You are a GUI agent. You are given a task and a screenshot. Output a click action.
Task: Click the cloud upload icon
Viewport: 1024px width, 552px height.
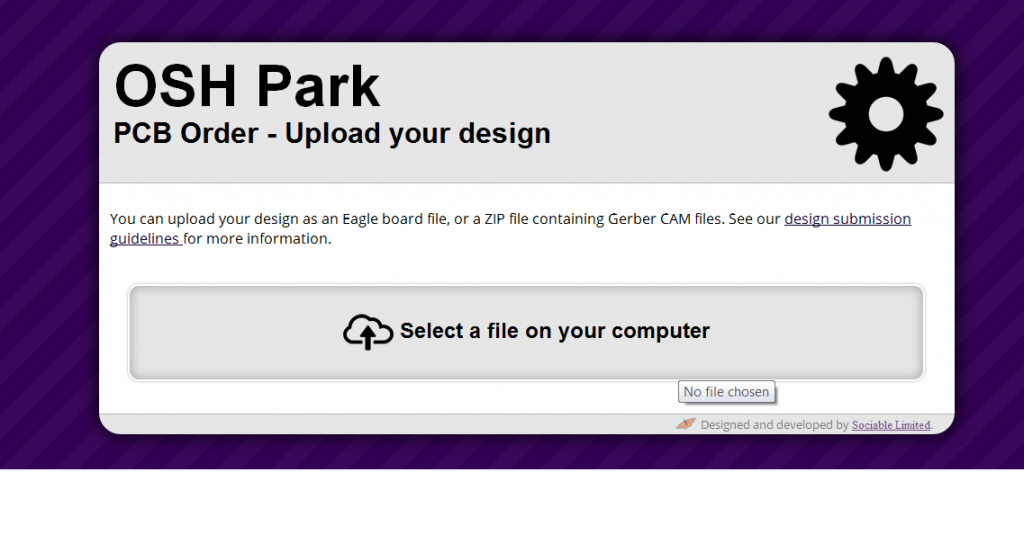coord(368,332)
